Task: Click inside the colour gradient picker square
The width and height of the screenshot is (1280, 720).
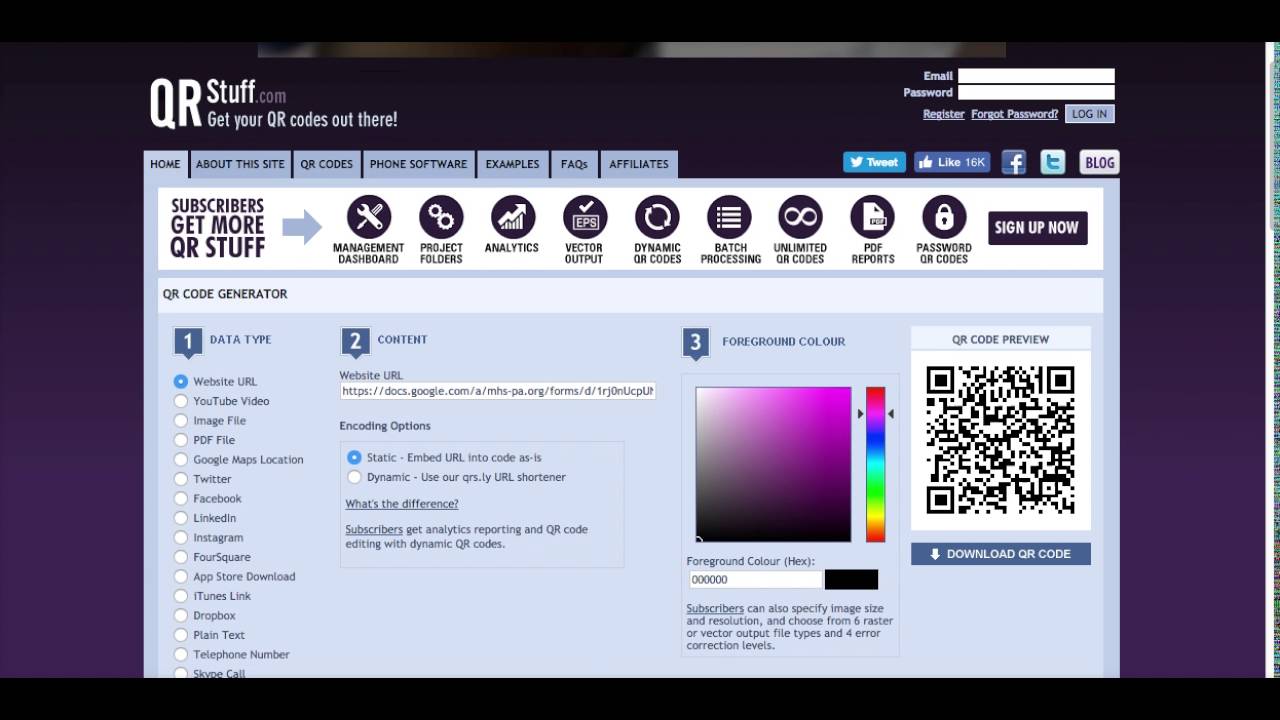Action: point(773,464)
